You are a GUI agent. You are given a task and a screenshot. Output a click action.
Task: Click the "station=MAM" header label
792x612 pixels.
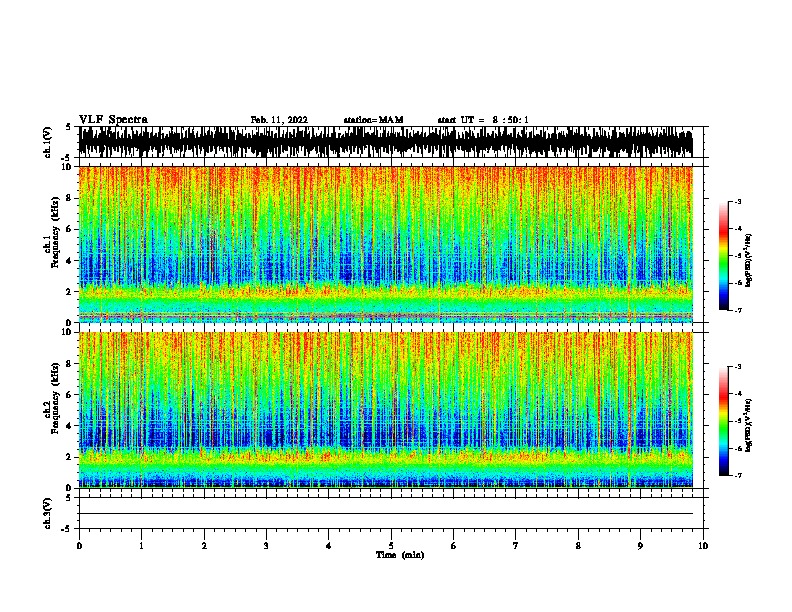(373, 120)
